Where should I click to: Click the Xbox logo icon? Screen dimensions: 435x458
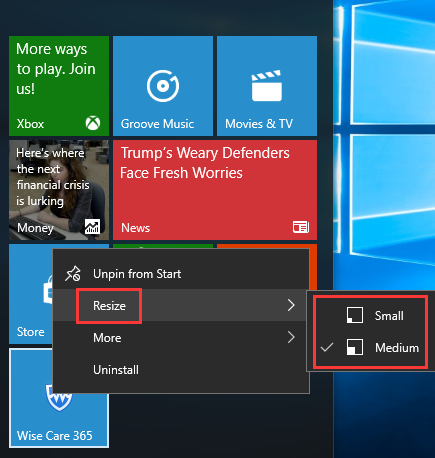93,123
